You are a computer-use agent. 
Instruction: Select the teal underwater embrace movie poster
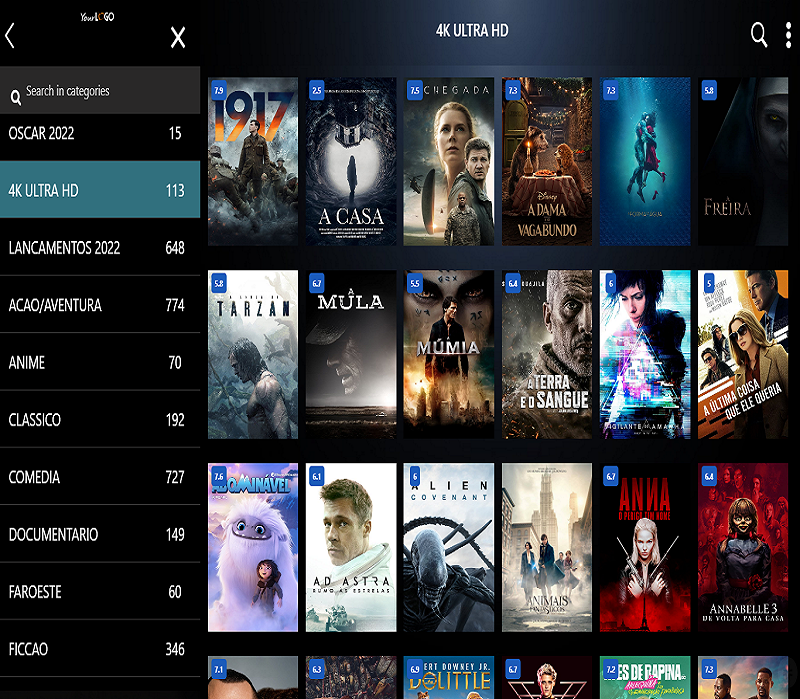(x=645, y=161)
